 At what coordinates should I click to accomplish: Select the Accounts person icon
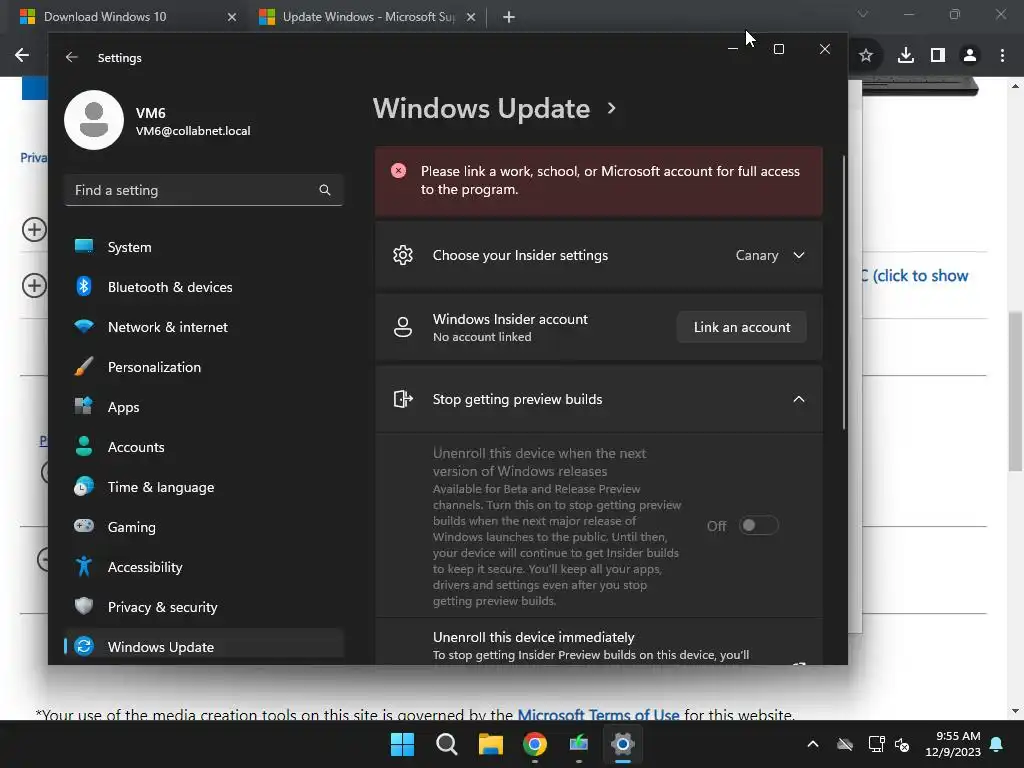(x=84, y=446)
